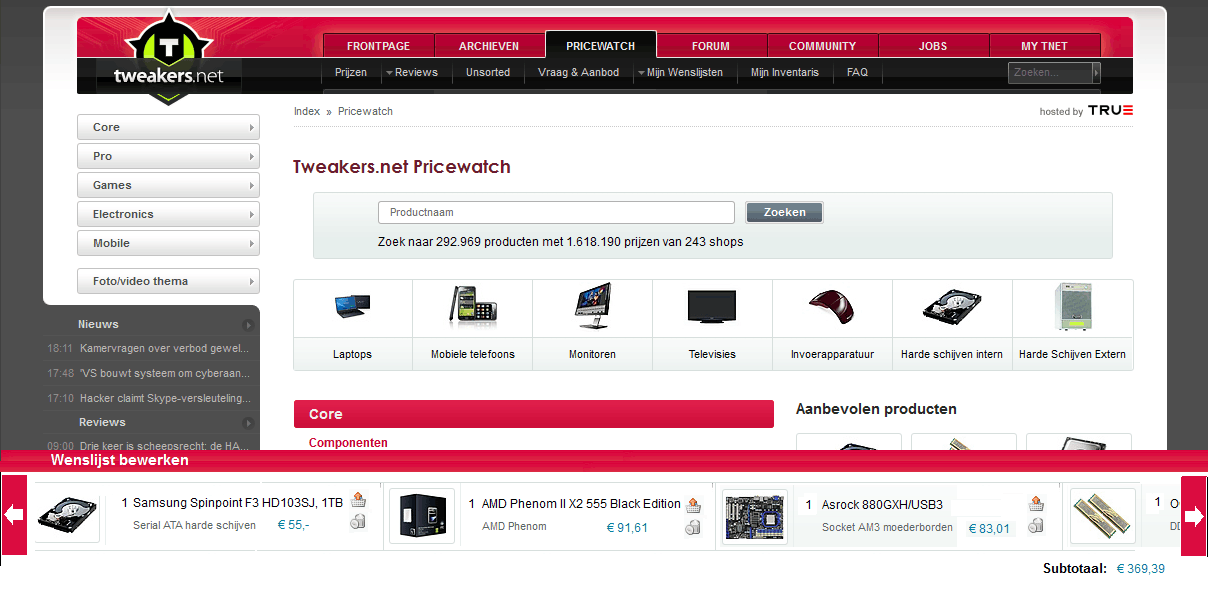
Task: Expand the Reviews dropdown menu
Action: point(414,72)
